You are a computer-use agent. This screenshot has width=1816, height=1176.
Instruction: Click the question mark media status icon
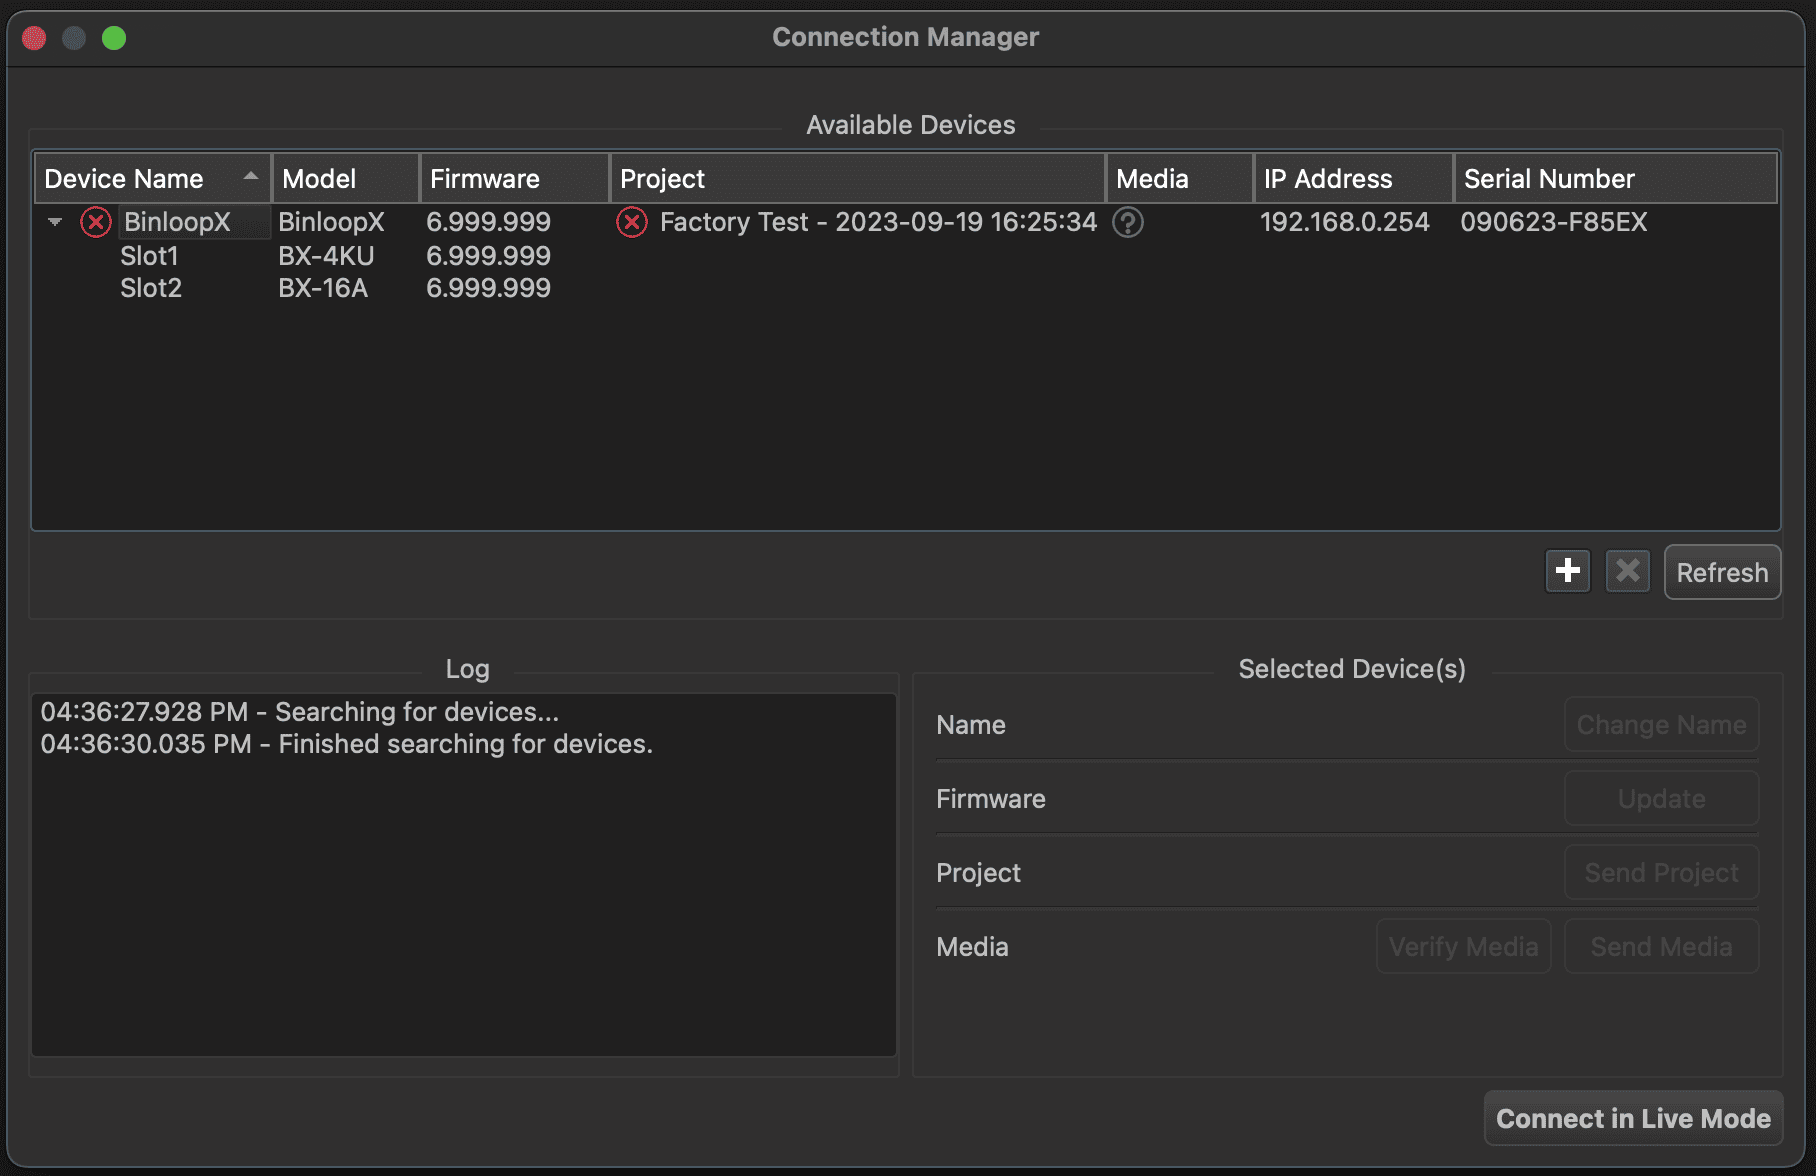click(1128, 222)
